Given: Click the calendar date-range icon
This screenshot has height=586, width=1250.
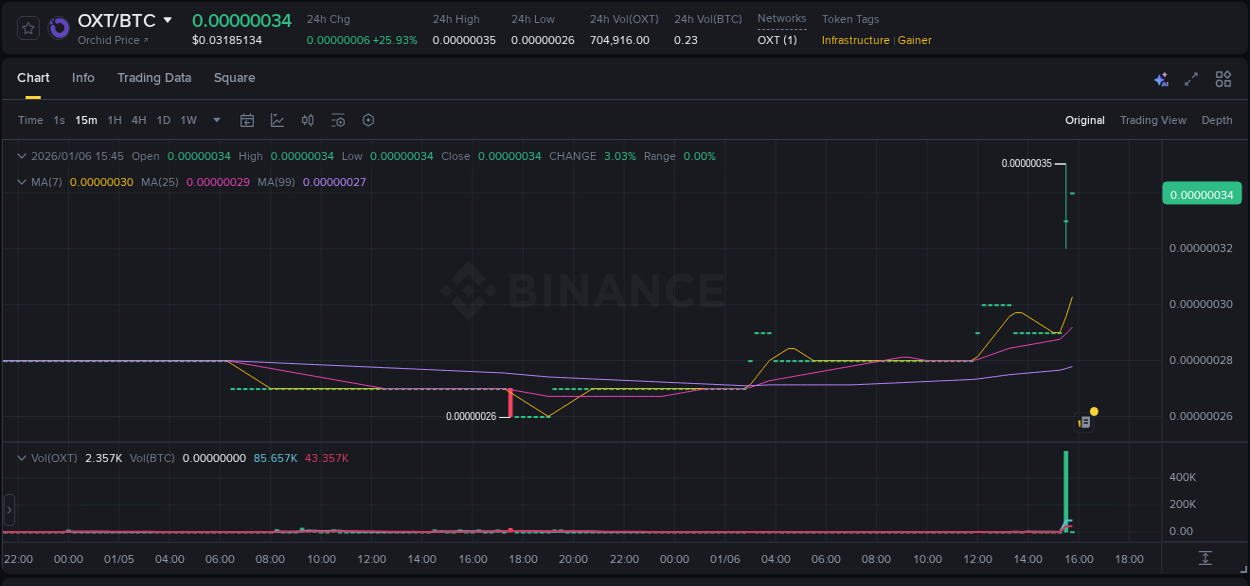Looking at the screenshot, I should tap(247, 120).
